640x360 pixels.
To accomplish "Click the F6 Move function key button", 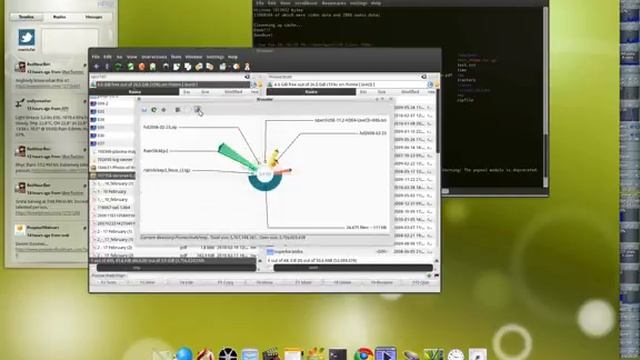I will tap(264, 282).
